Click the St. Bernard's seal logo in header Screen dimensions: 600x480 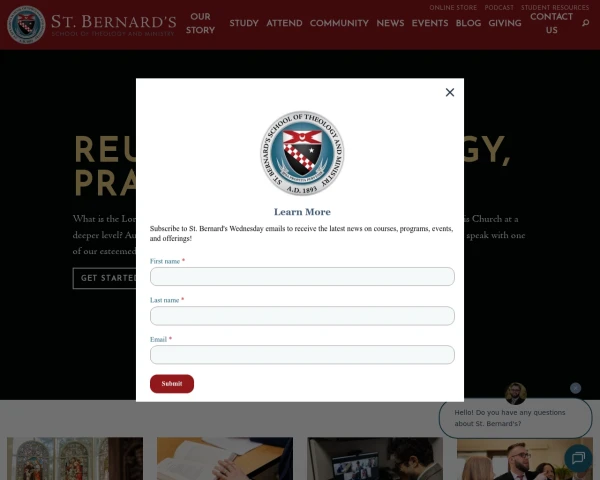point(26,24)
